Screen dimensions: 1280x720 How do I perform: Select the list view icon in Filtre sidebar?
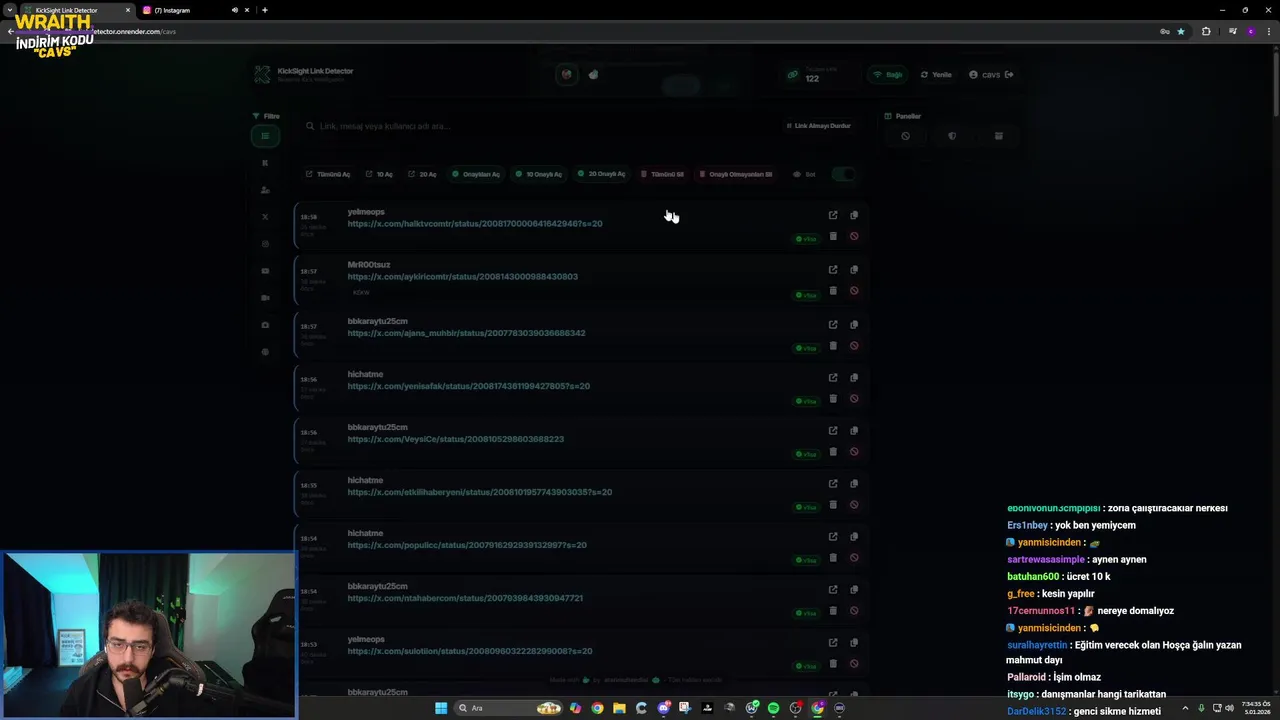click(265, 136)
